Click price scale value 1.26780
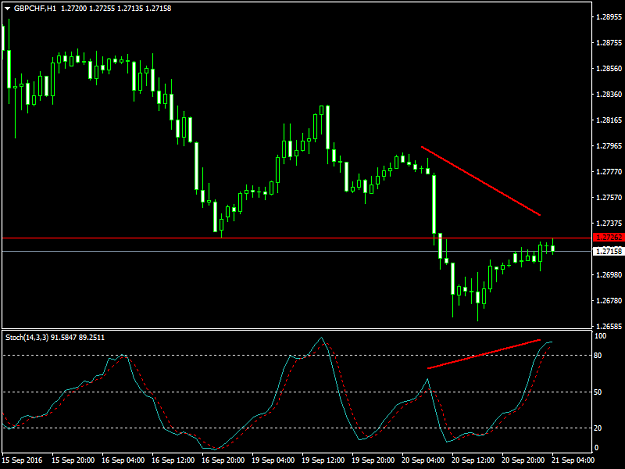This screenshot has height=469, width=625. [609, 300]
